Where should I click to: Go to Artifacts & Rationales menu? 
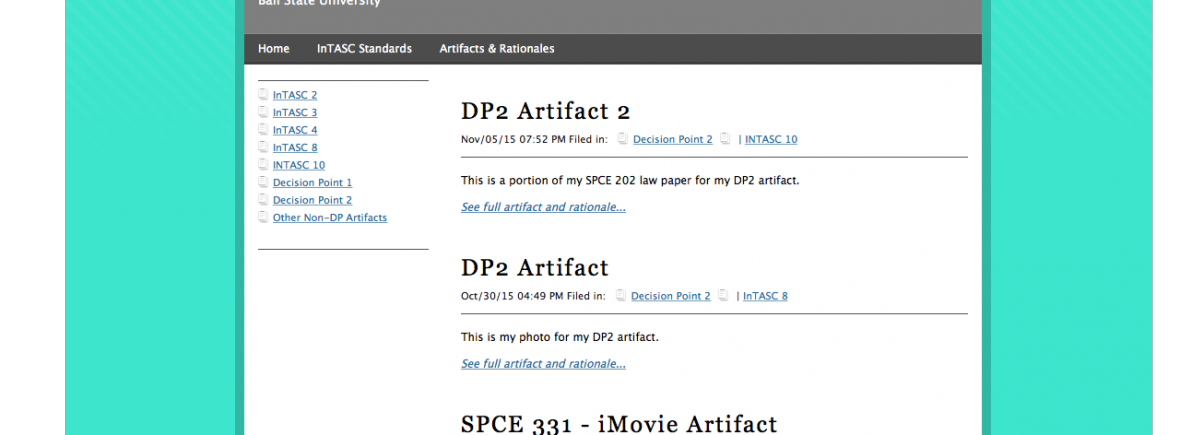496,49
